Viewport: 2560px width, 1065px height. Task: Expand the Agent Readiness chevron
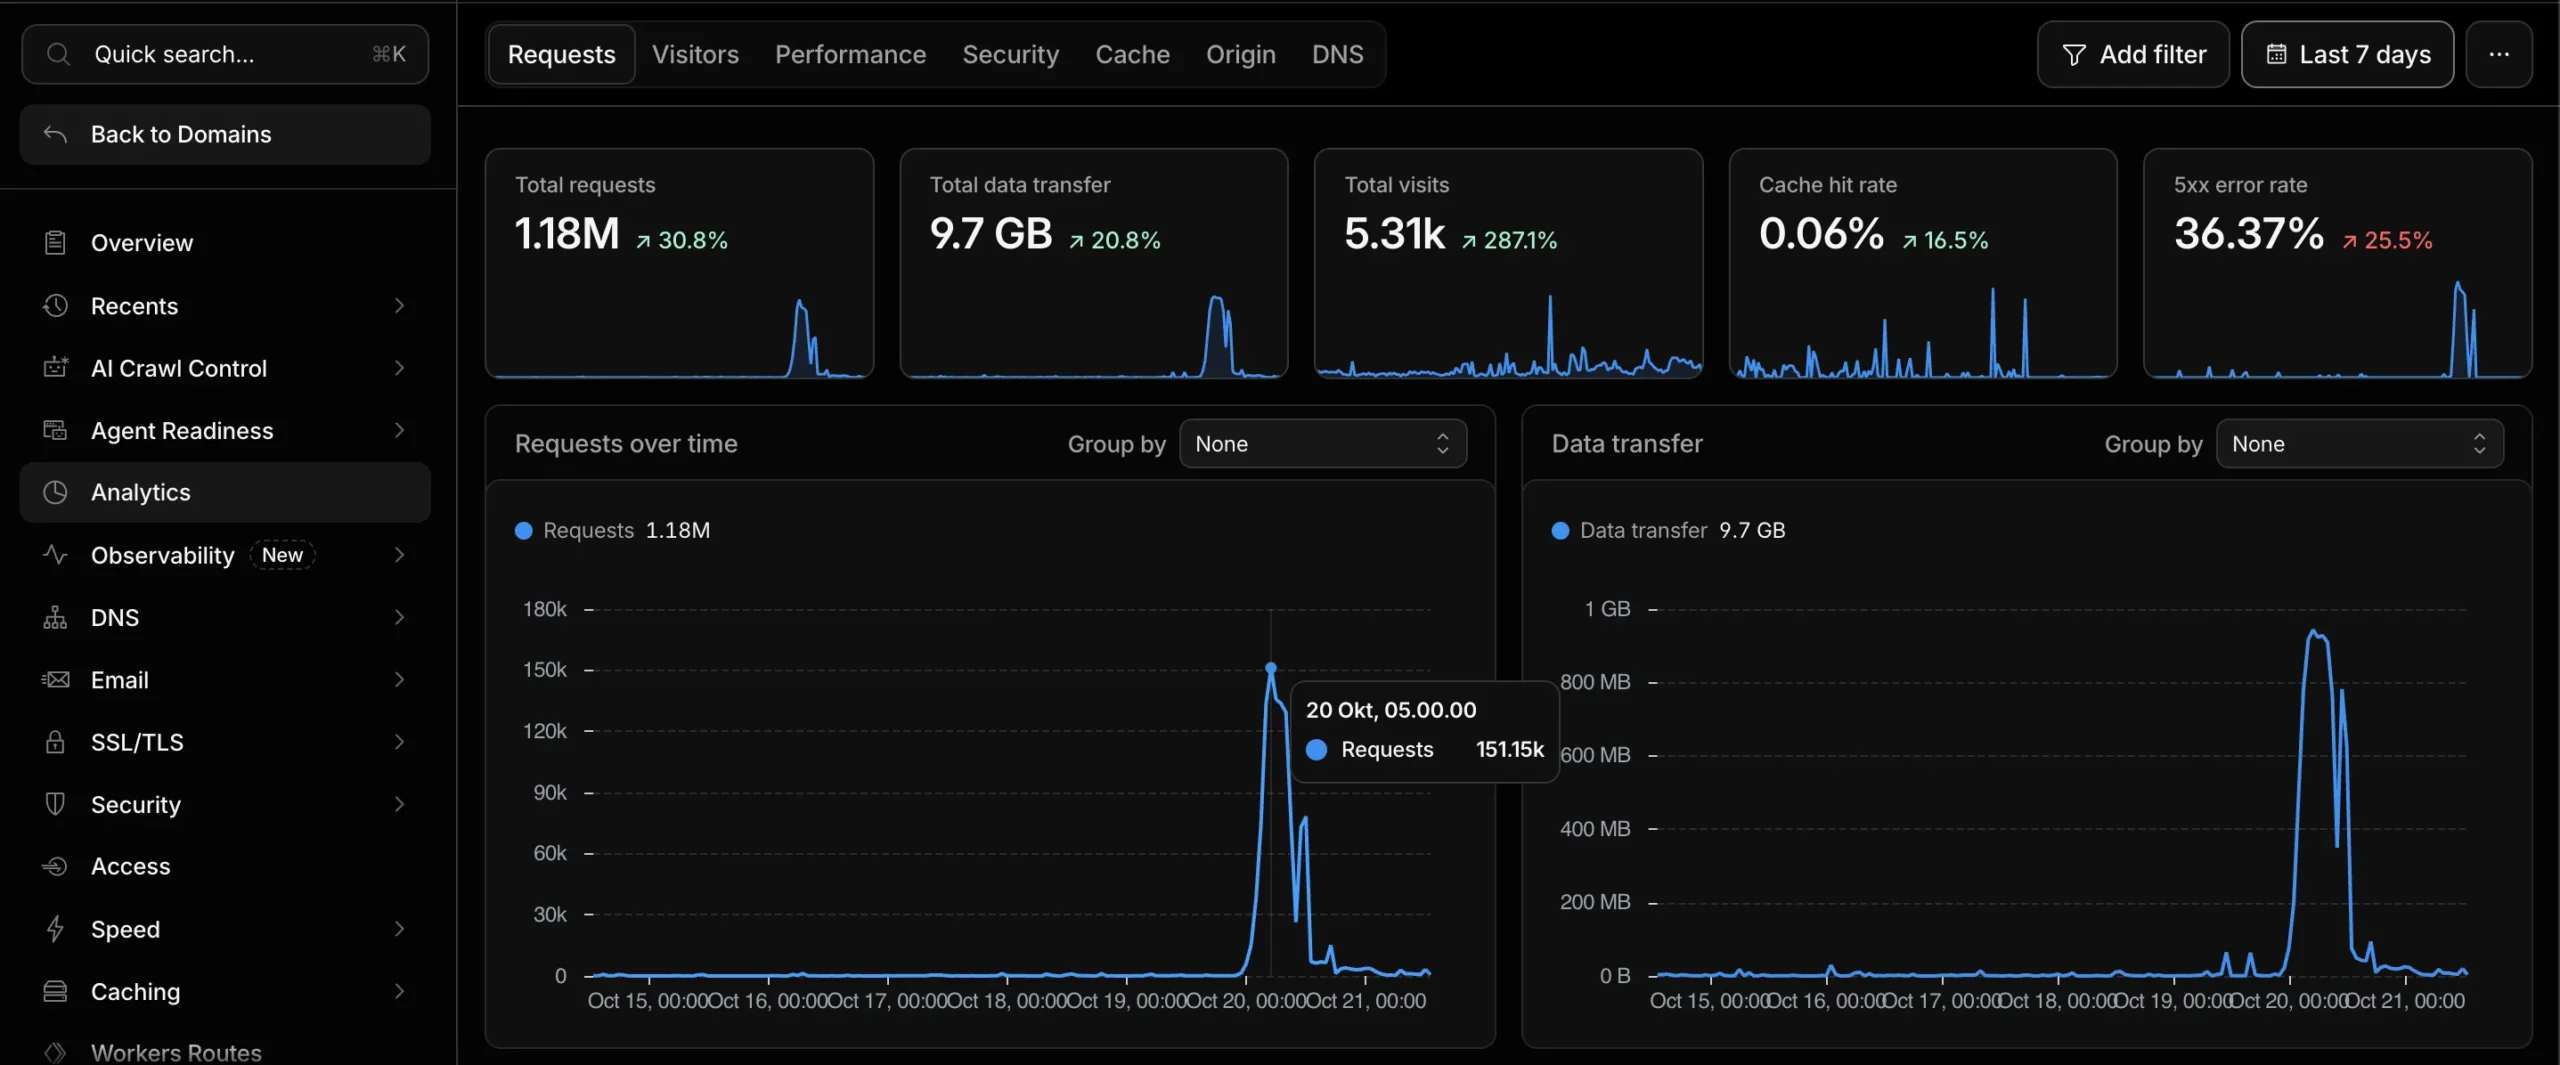click(399, 430)
